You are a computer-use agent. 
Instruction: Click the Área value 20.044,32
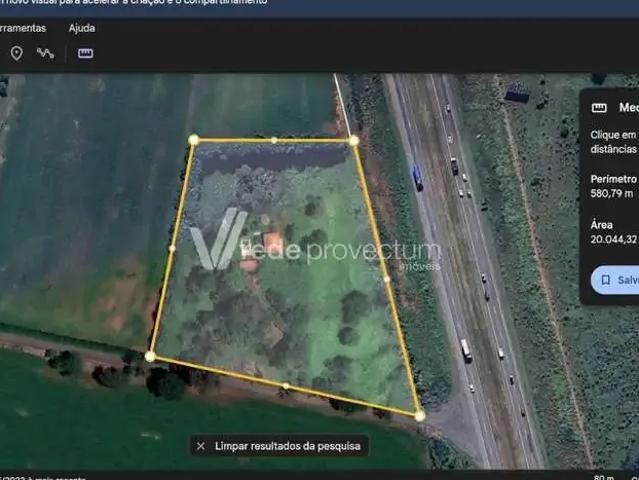point(614,239)
